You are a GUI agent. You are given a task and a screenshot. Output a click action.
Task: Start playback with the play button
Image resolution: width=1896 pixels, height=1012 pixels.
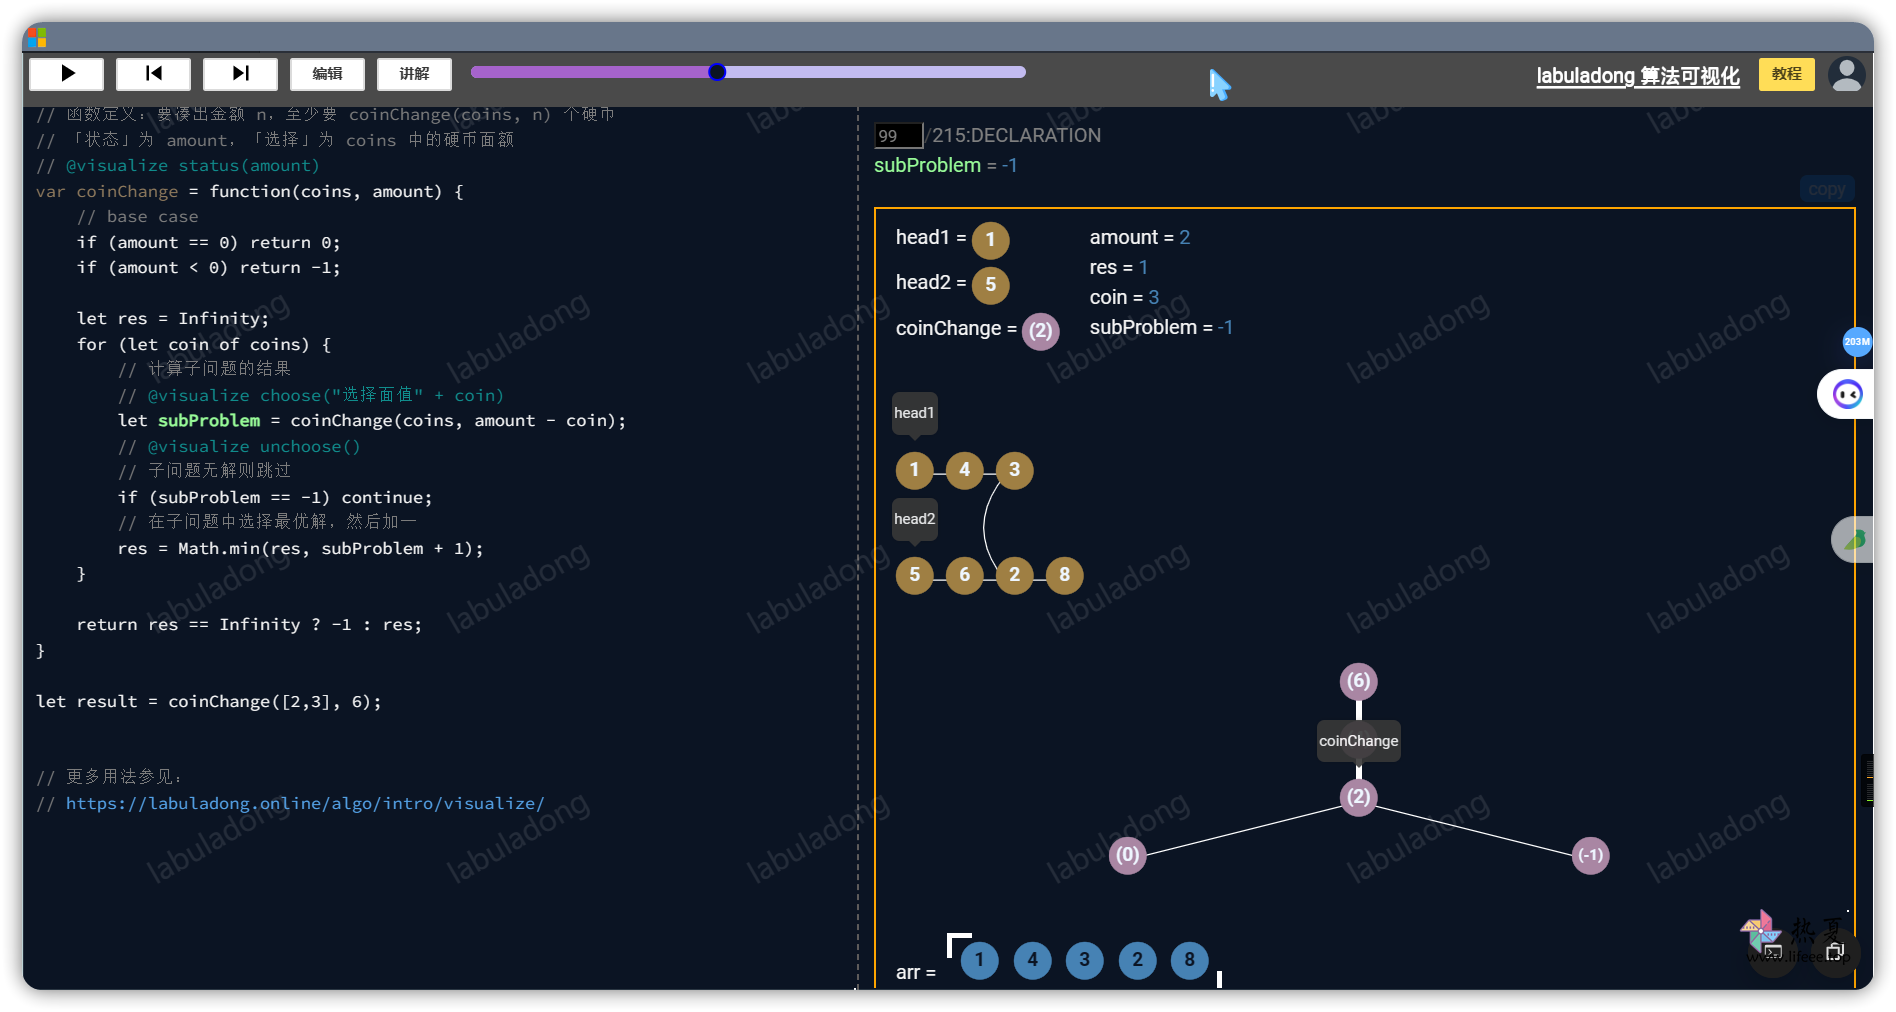[67, 73]
